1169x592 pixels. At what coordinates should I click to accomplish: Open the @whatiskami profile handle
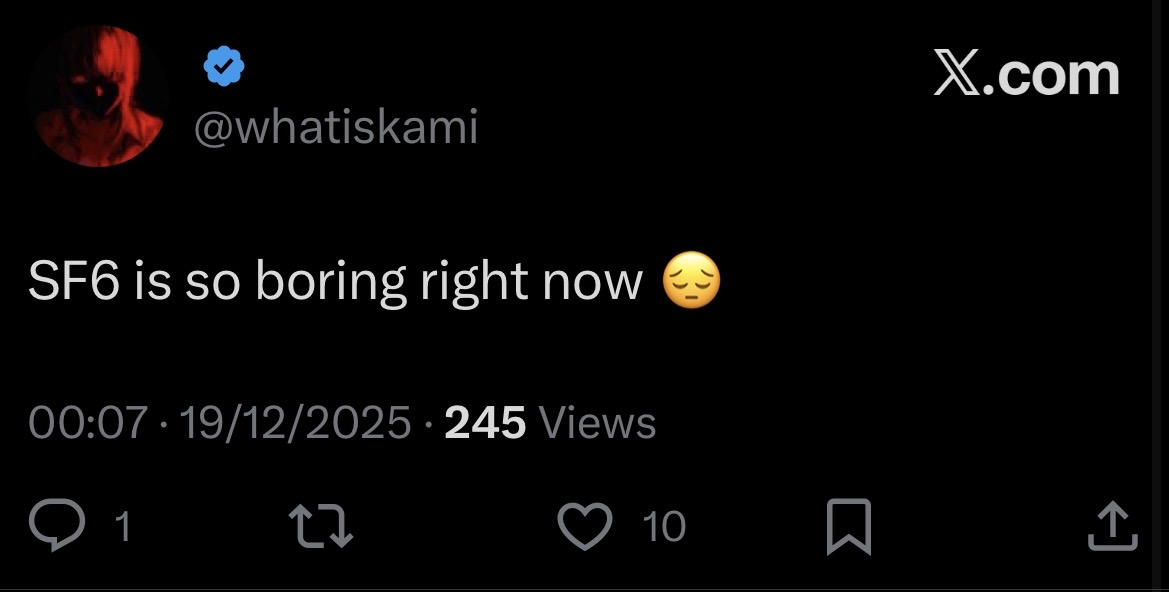(335, 128)
